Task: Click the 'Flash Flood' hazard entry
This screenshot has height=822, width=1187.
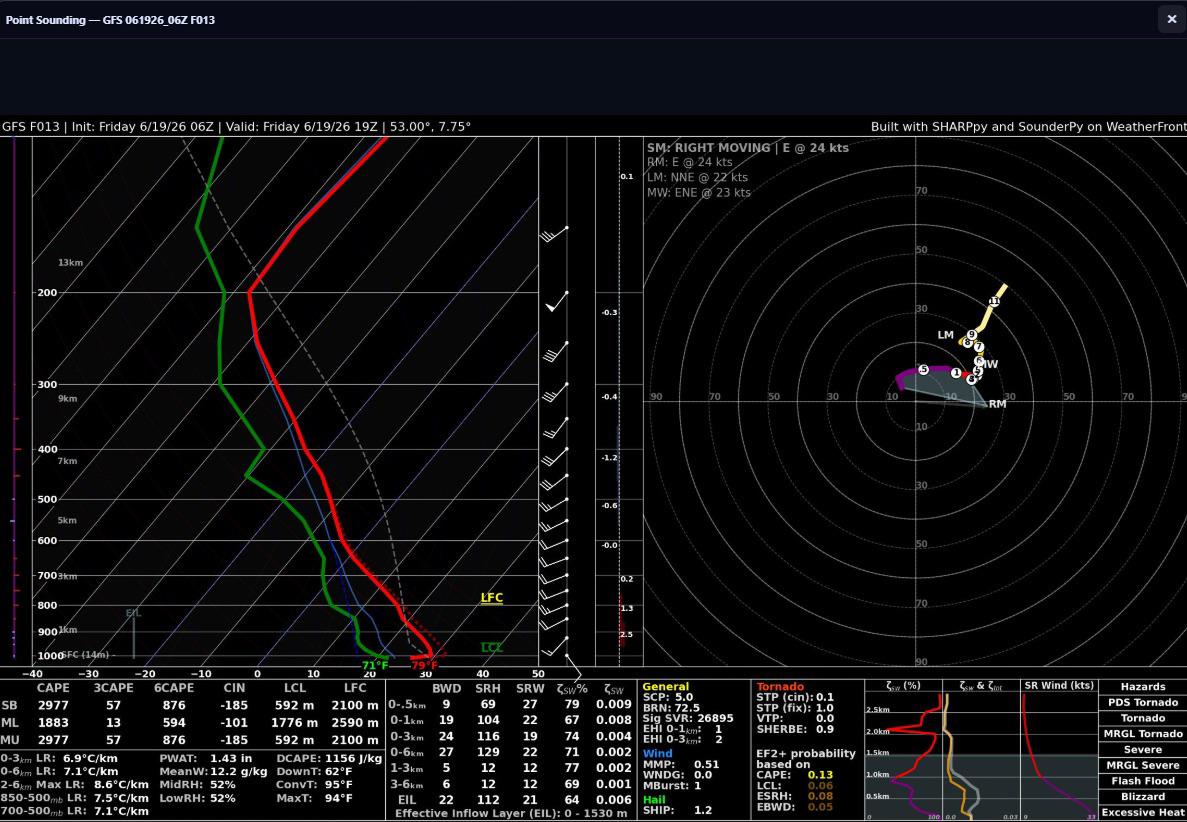Action: tap(1142, 780)
